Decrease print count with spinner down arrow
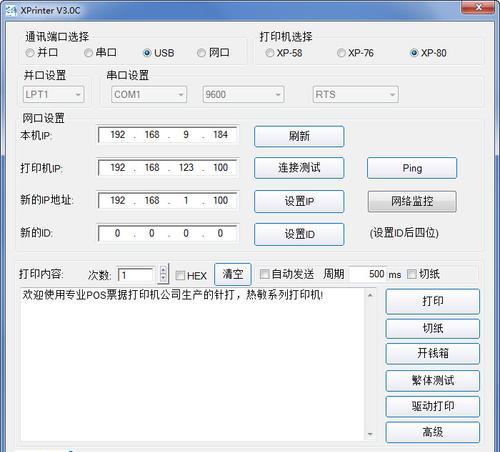Image resolution: width=500 pixels, height=452 pixels. coord(163,278)
